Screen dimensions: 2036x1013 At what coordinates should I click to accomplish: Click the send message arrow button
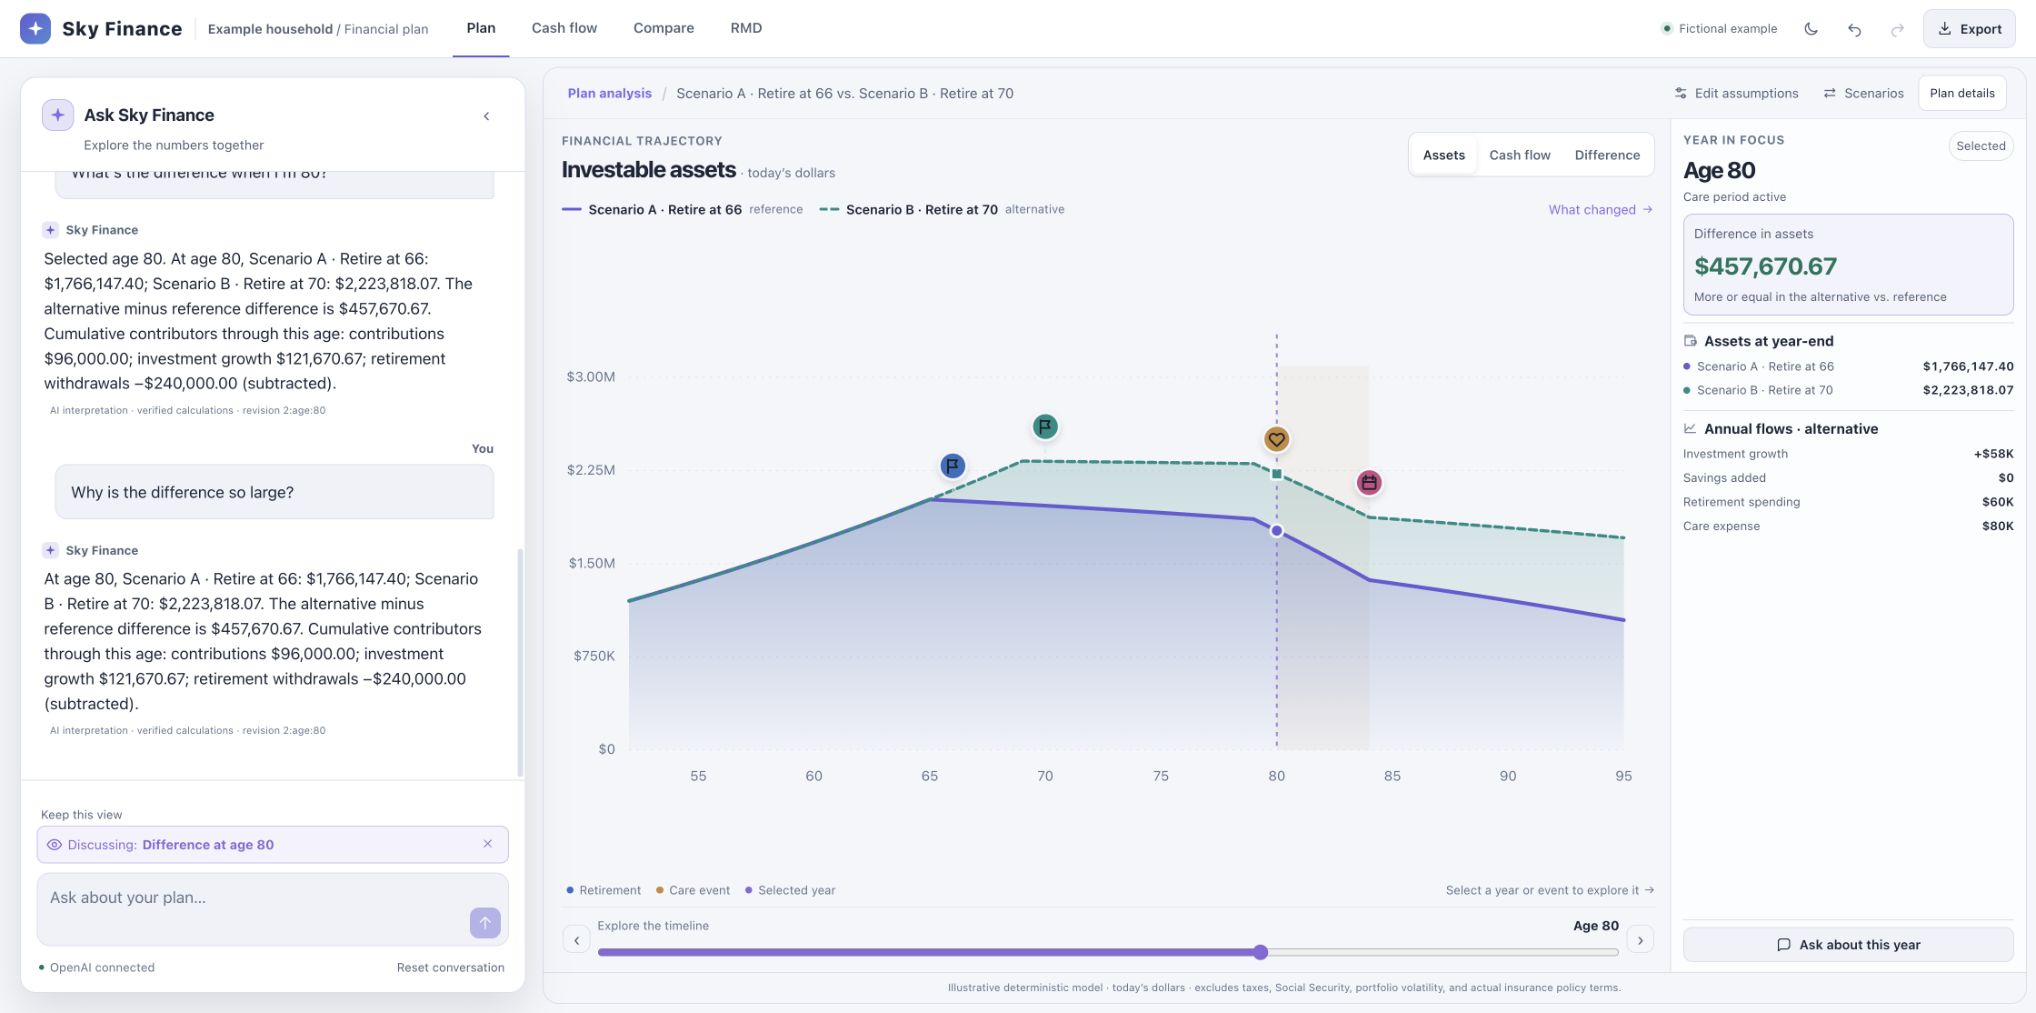click(x=485, y=923)
